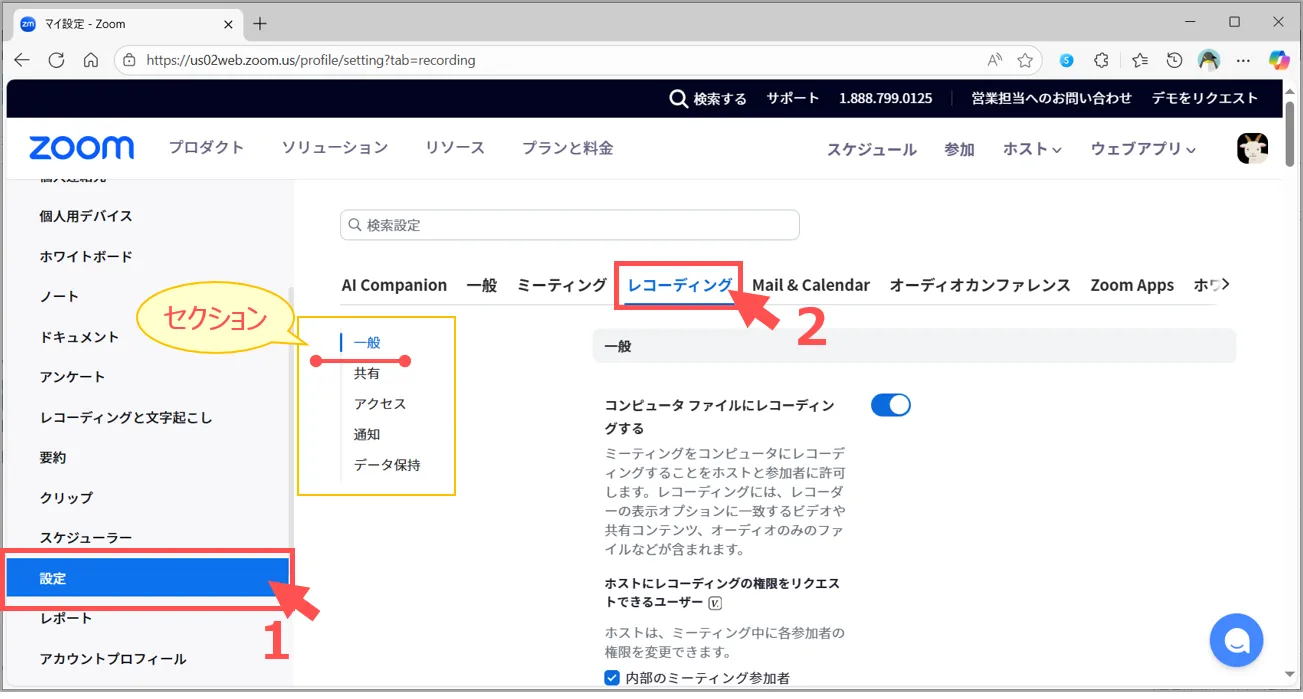Uncheck 内部のミーティング参加者 checkbox

612,678
